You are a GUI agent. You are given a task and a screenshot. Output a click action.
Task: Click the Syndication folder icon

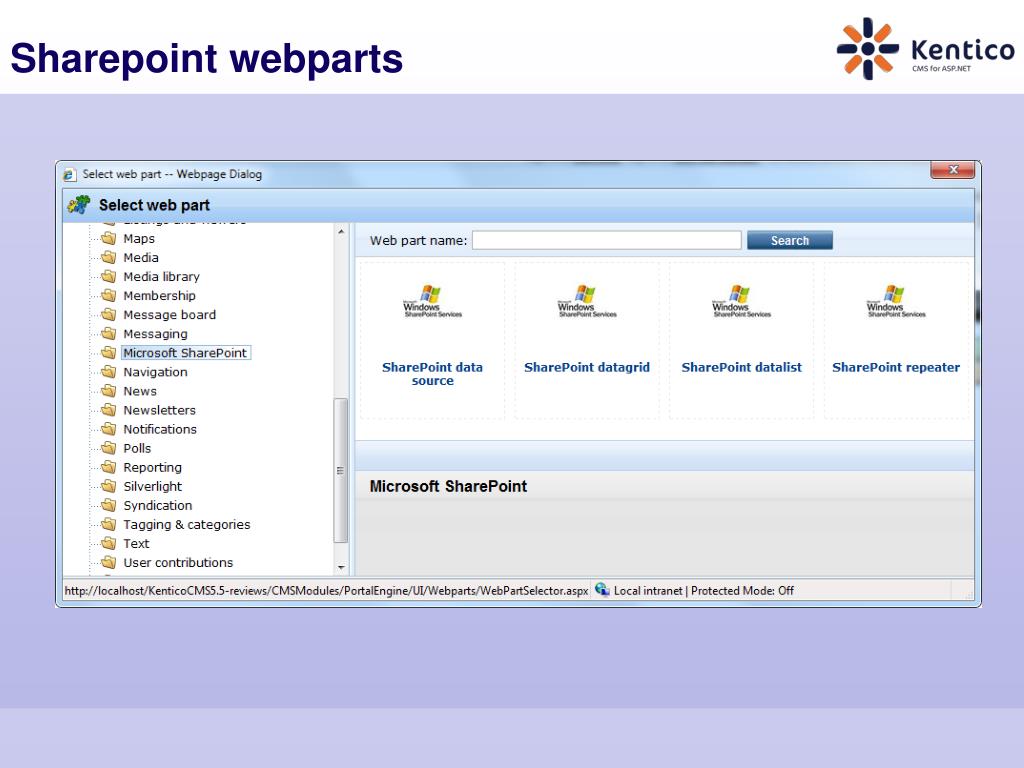tap(108, 505)
